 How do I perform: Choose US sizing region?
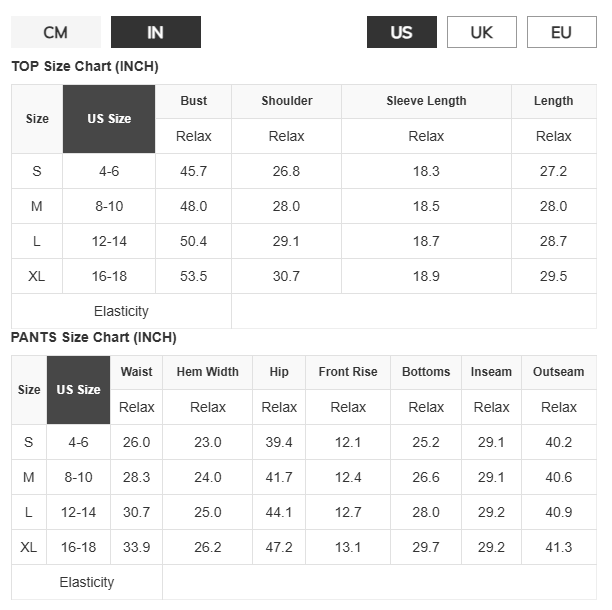click(x=402, y=32)
